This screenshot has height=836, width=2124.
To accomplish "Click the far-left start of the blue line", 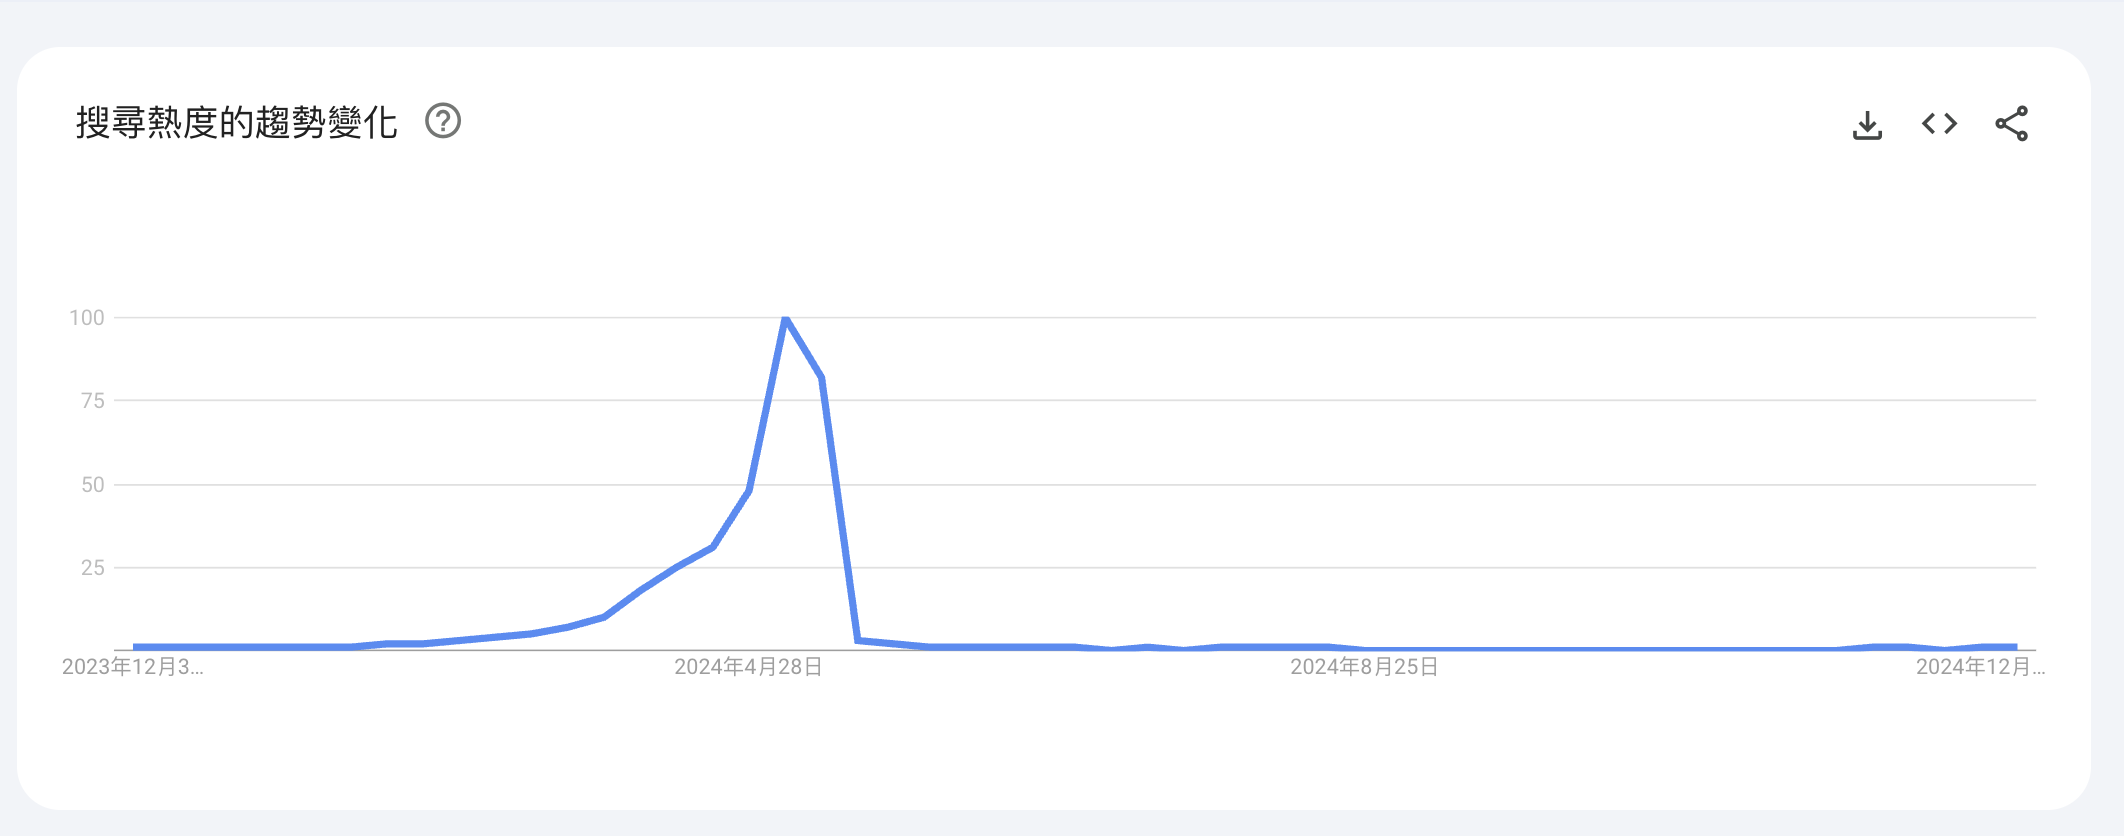I will tap(135, 647).
